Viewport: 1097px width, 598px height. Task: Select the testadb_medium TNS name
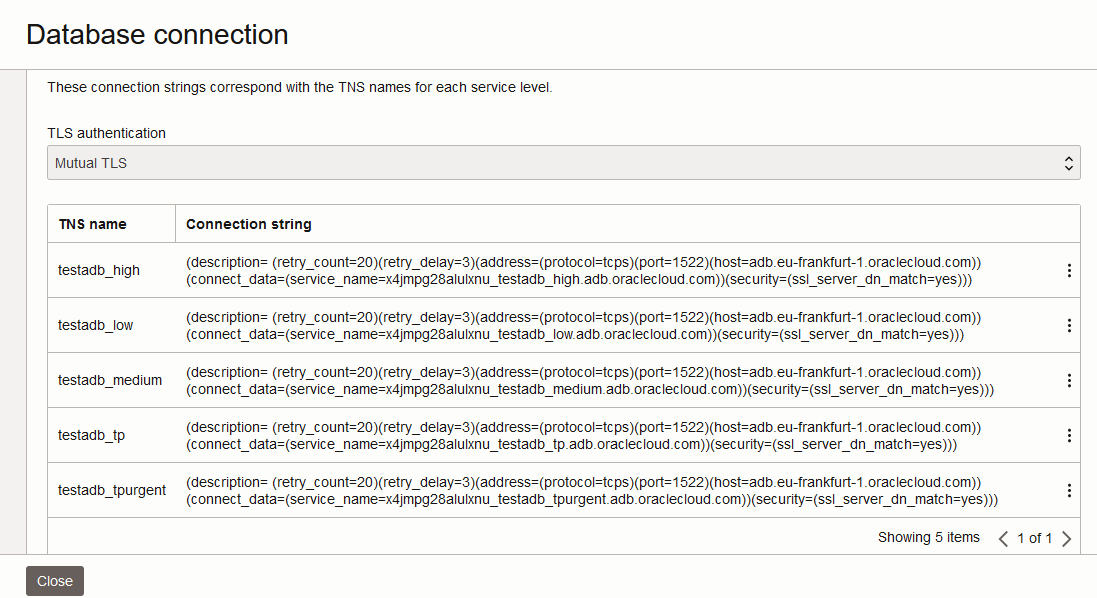coord(110,381)
